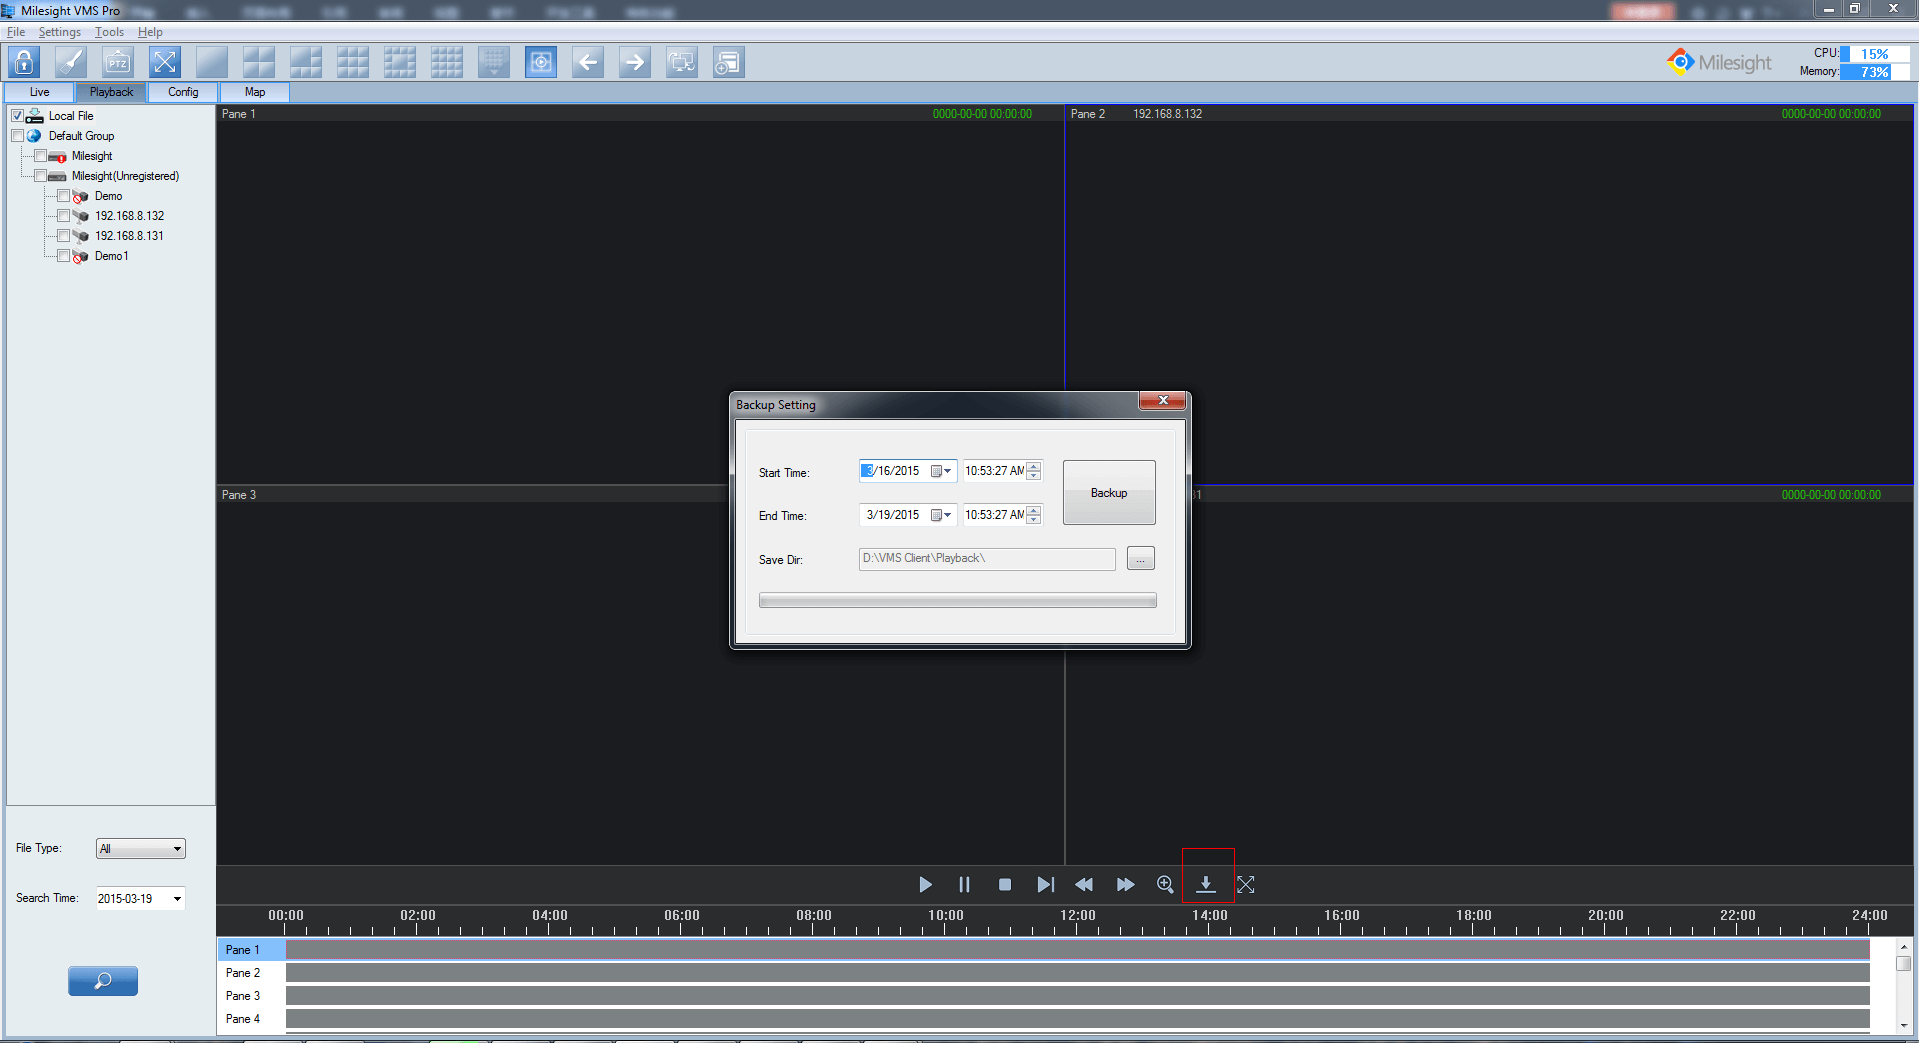Open the File menu
This screenshot has height=1043, width=1919.
16,32
